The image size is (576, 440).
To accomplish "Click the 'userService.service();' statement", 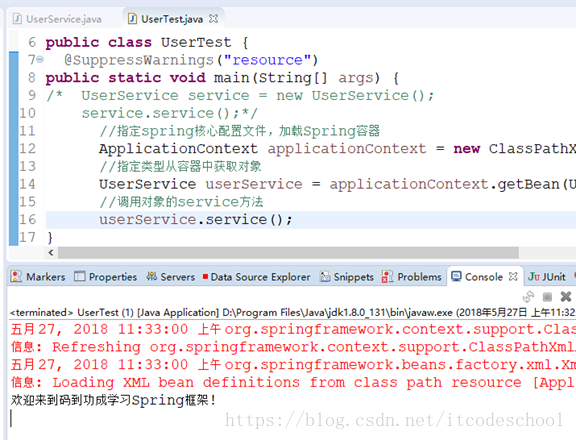I will pyautogui.click(x=196, y=220).
